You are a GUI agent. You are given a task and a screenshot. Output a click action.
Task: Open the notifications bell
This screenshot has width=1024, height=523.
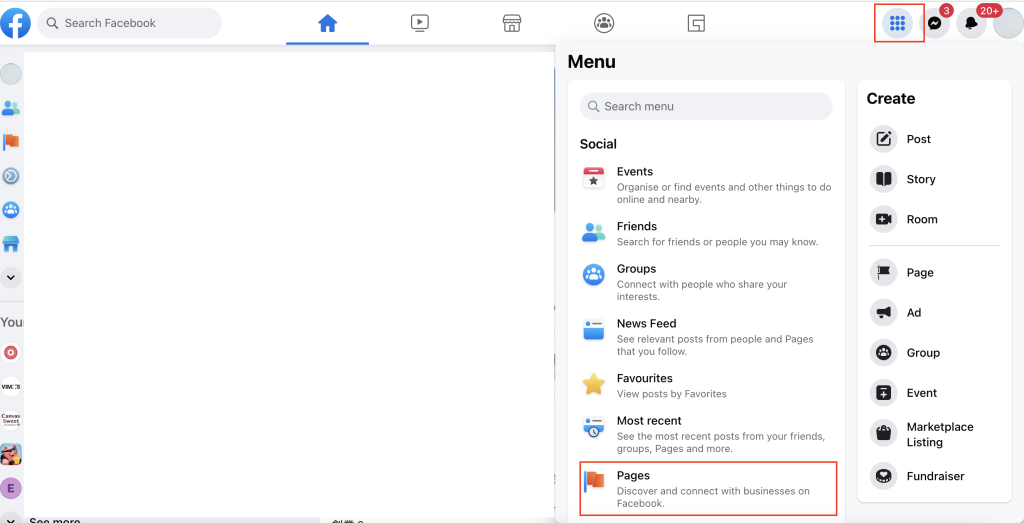tap(972, 24)
